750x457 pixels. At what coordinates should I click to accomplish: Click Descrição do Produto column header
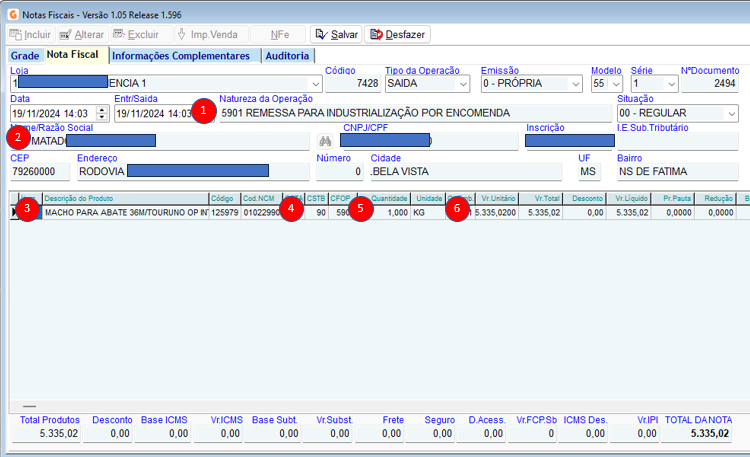[x=126, y=198]
